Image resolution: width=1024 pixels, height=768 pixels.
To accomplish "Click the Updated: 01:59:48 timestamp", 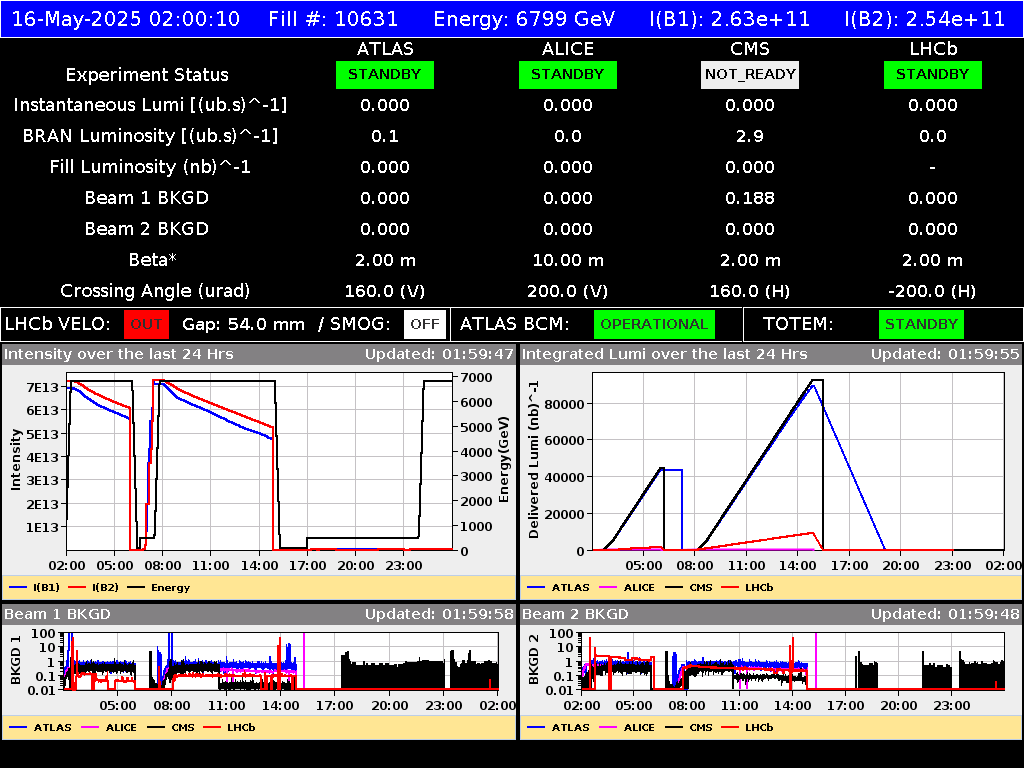I will (x=945, y=614).
